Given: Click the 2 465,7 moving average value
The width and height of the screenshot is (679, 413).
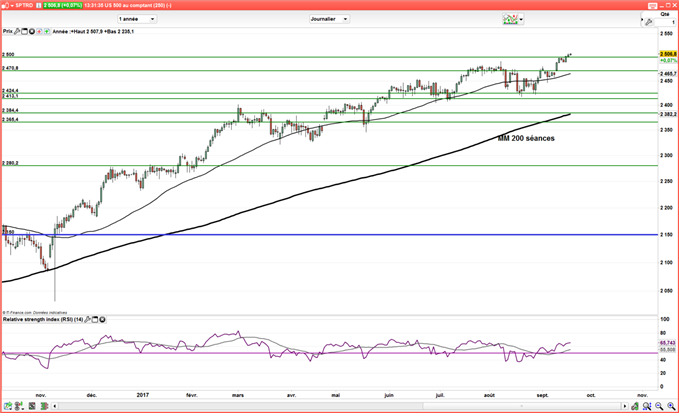Looking at the screenshot, I should click(668, 74).
